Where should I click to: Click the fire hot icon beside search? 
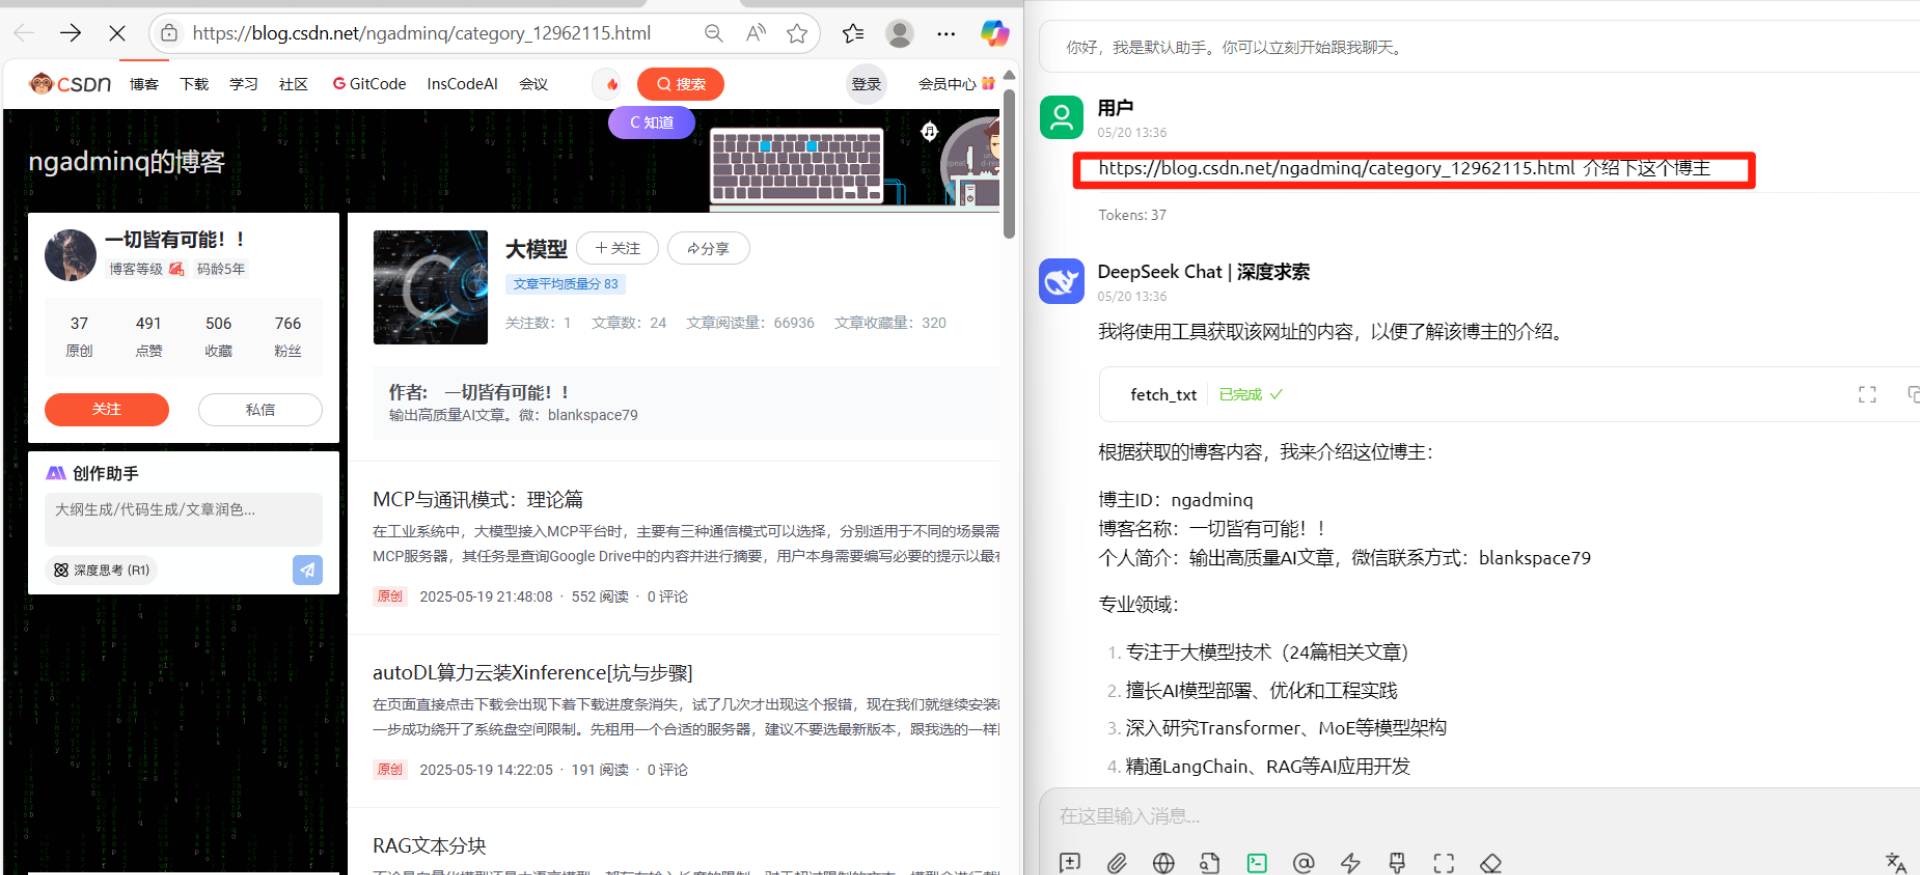(x=612, y=84)
